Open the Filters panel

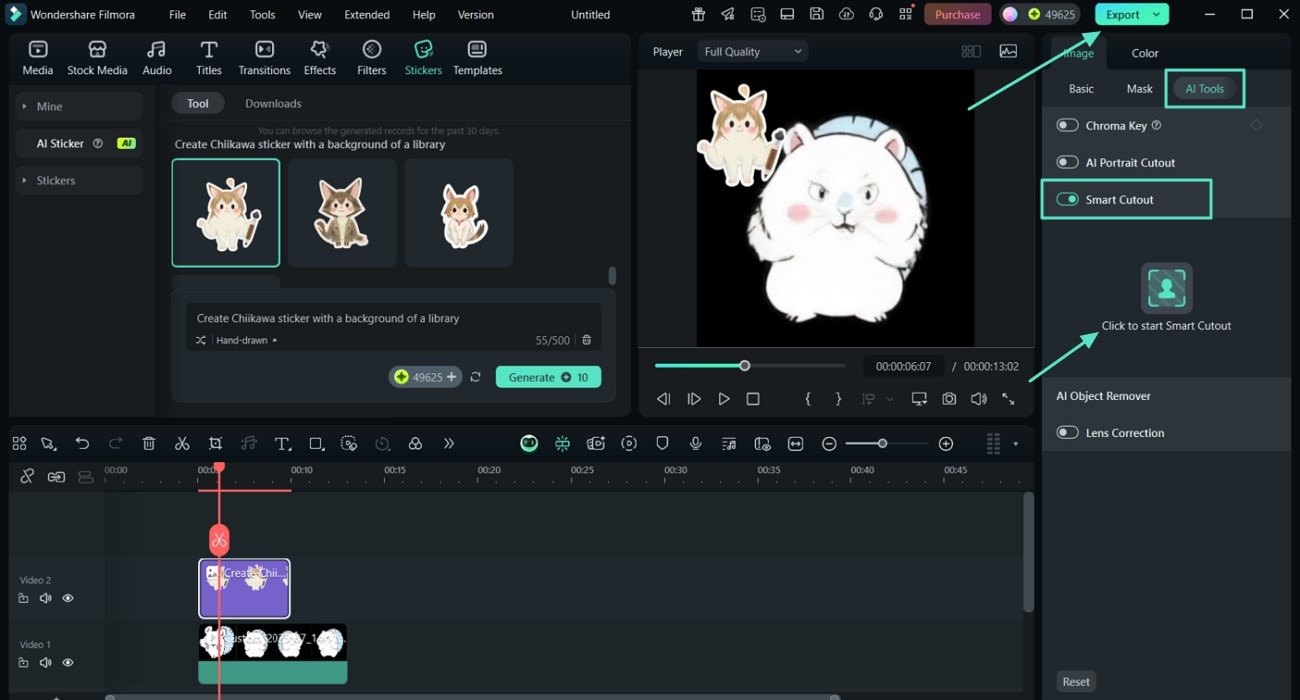pos(371,58)
